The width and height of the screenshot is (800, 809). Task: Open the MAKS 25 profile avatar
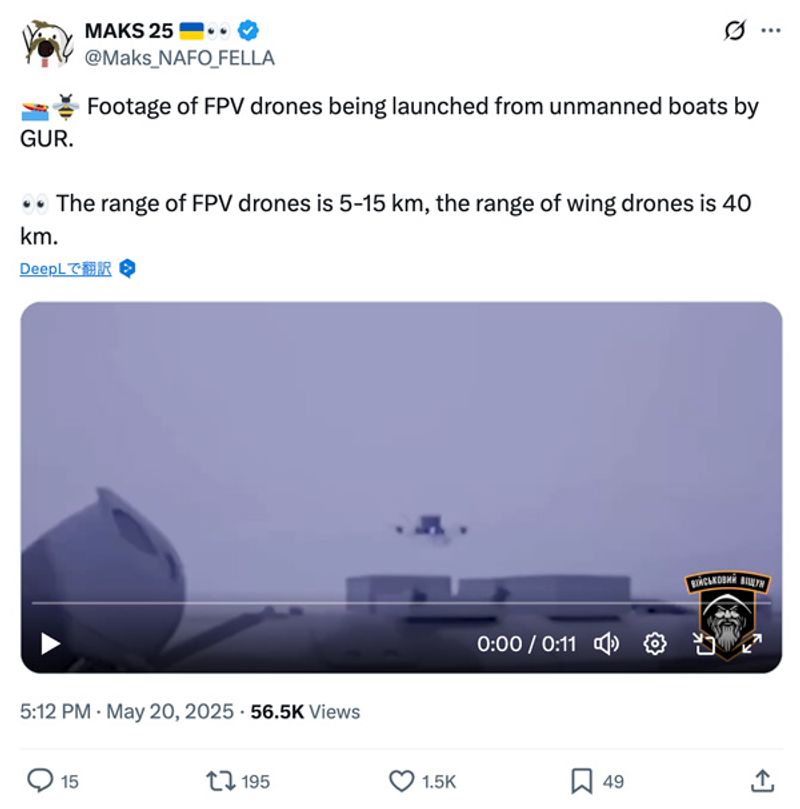(45, 45)
